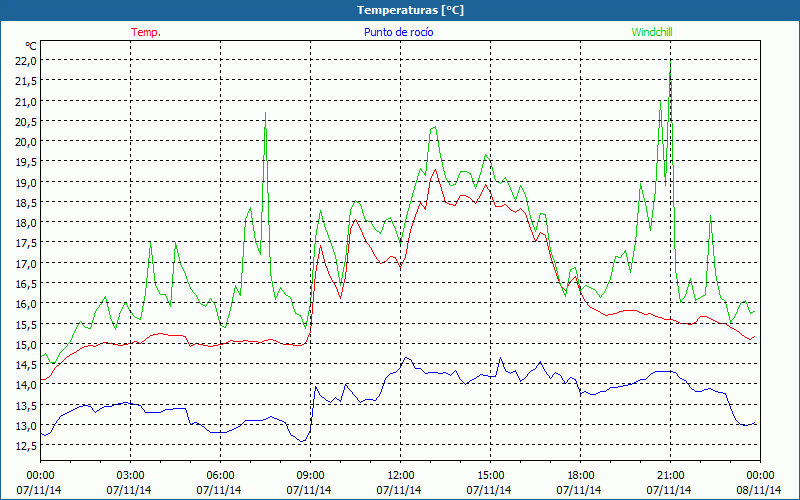
Task: Select the blue Punto de rocío legend label
Action: (x=398, y=32)
